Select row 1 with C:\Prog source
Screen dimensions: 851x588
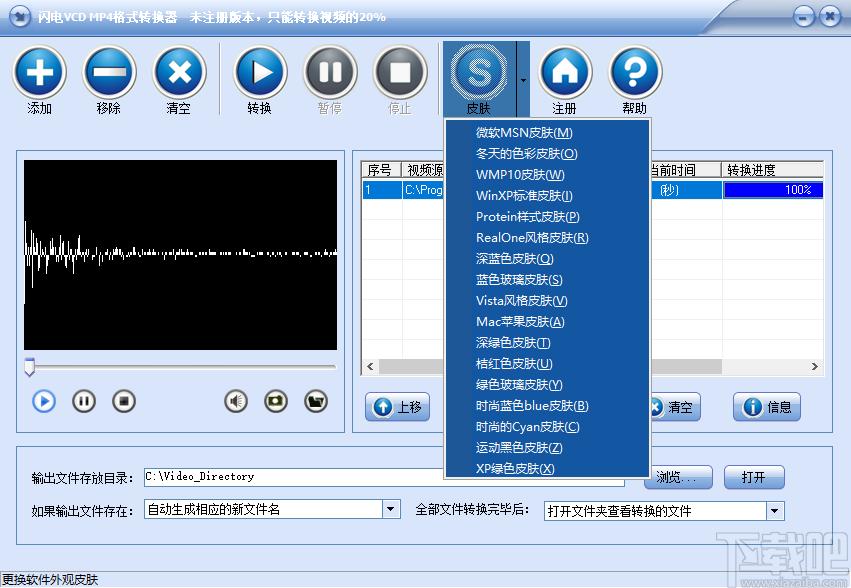404,190
